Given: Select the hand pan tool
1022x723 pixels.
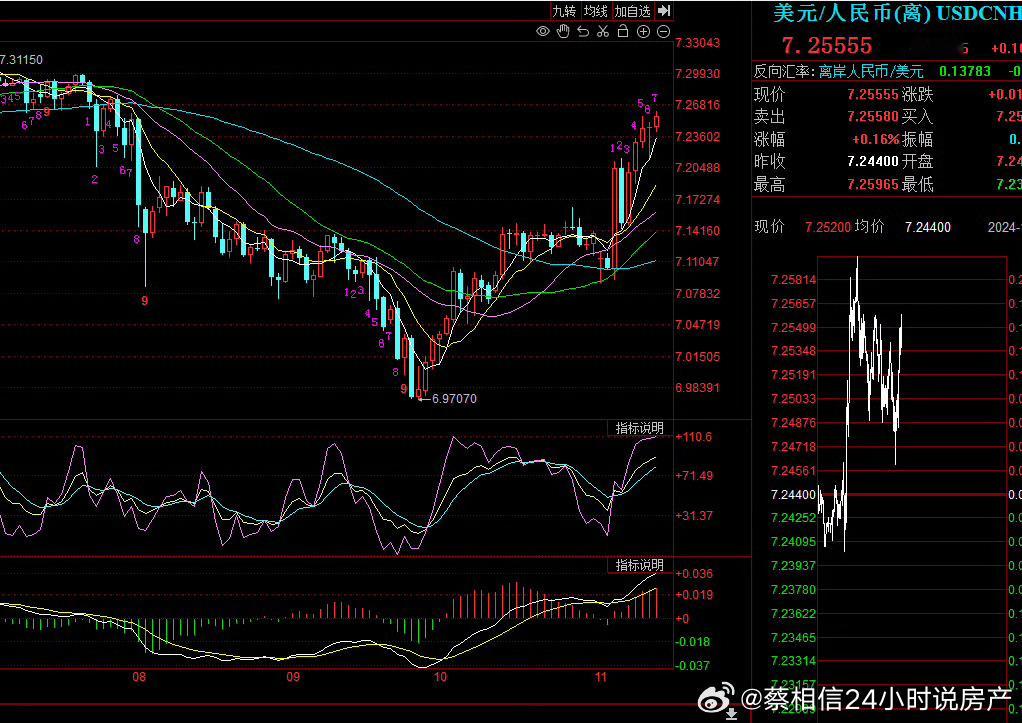Looking at the screenshot, I should click(x=563, y=31).
